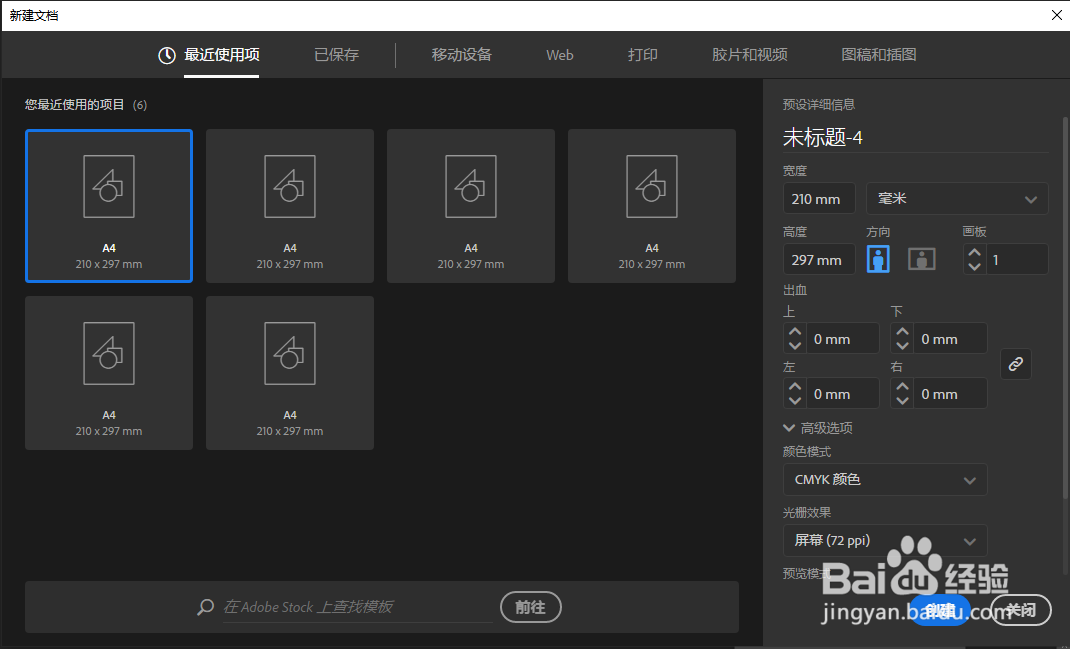
Task: Switch to the 打印 tab
Action: tap(643, 55)
